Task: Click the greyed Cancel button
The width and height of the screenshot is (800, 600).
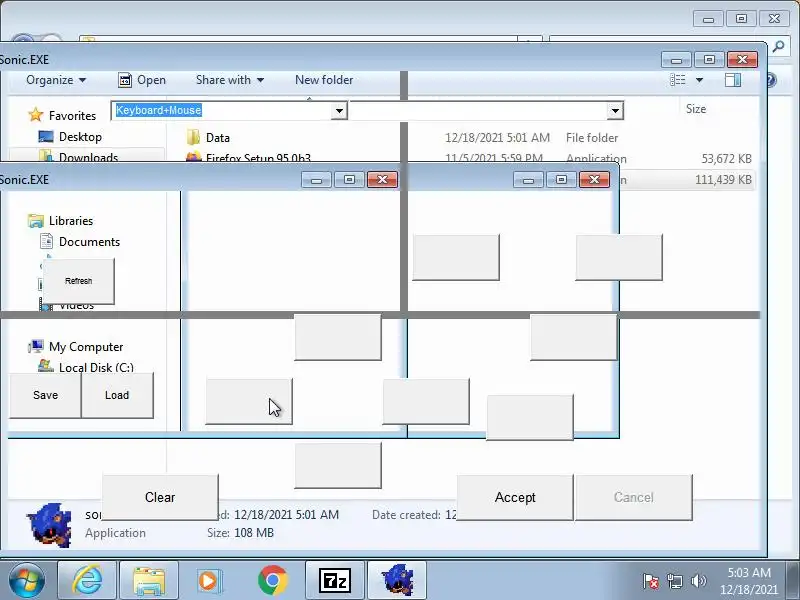Action: tap(634, 497)
